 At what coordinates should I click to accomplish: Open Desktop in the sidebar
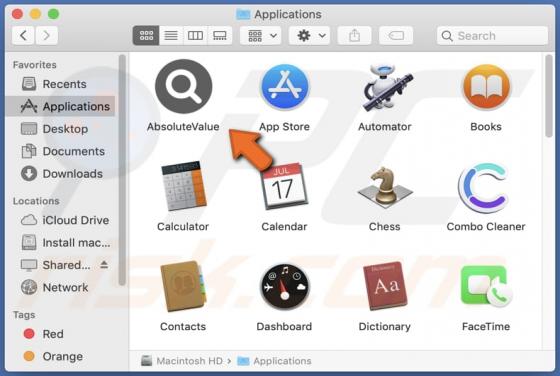pos(60,129)
